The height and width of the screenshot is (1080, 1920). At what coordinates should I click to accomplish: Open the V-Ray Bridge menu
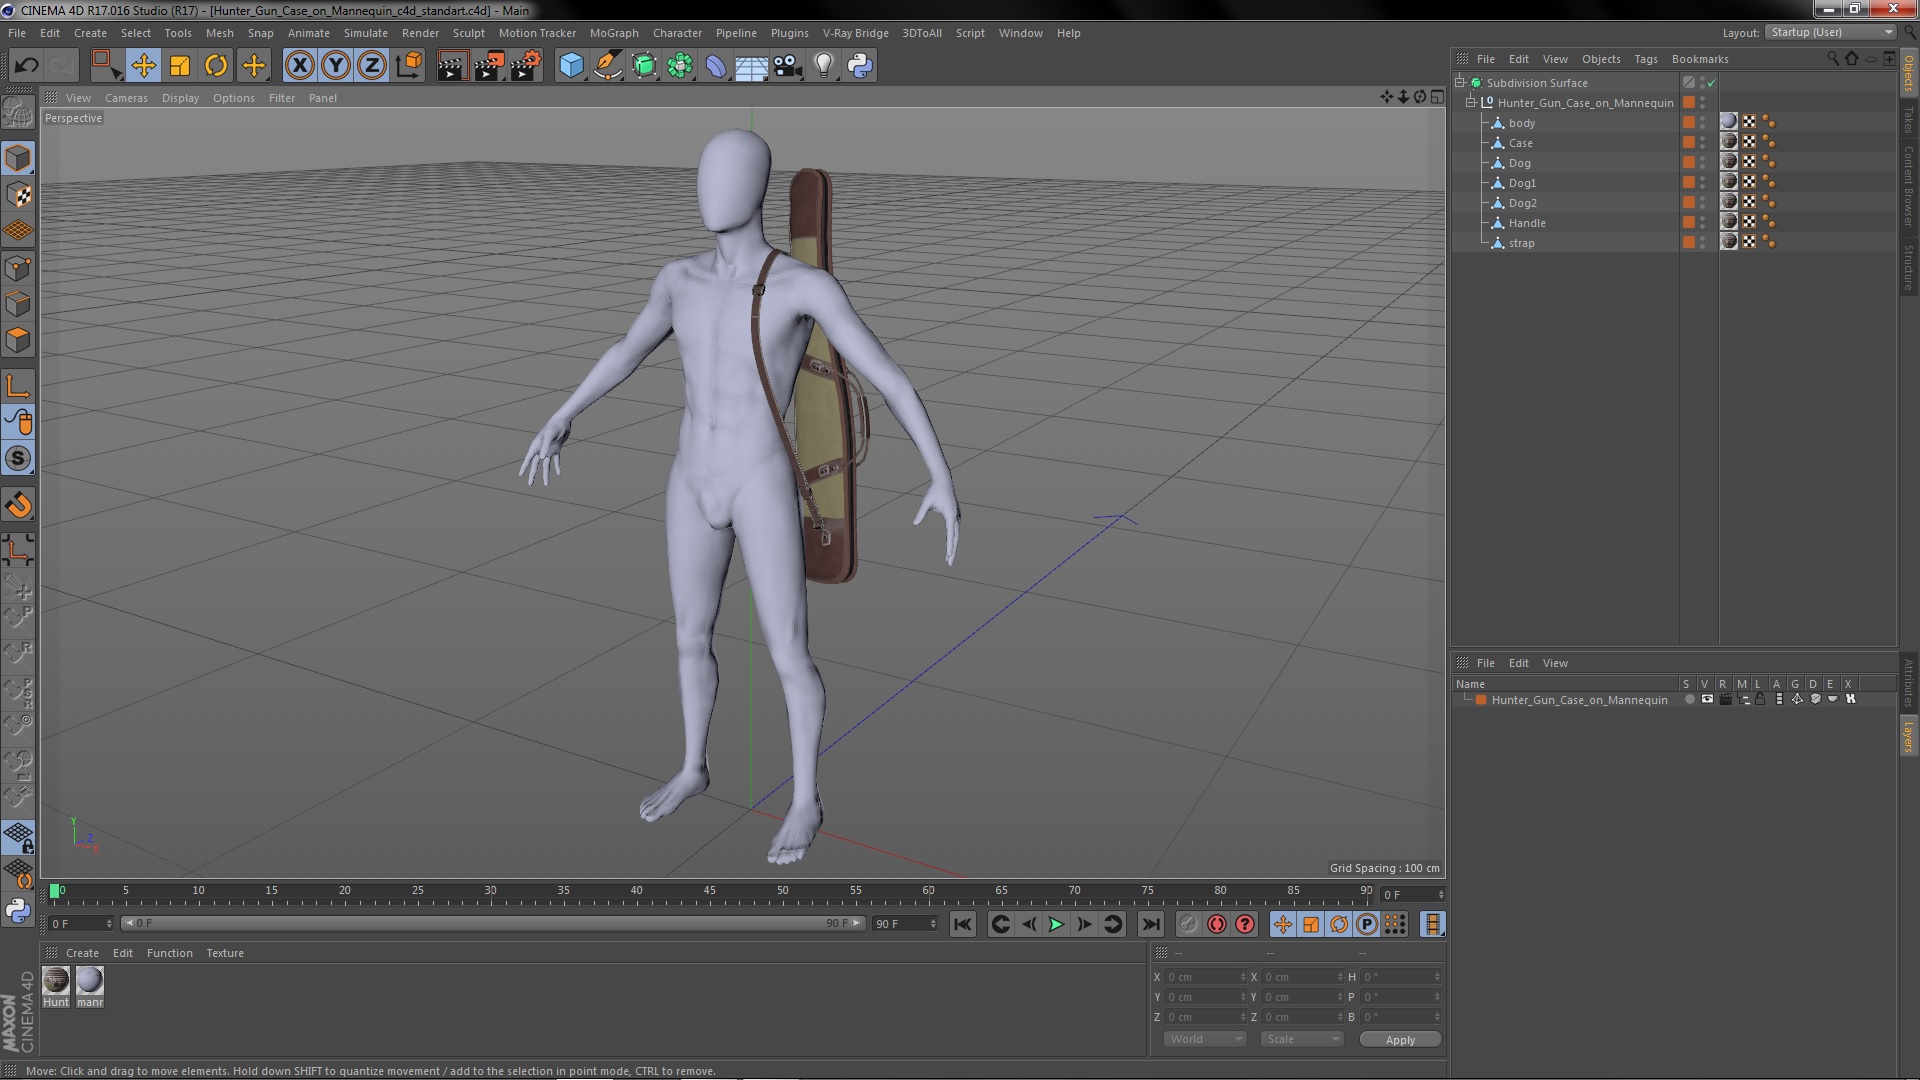[x=855, y=33]
